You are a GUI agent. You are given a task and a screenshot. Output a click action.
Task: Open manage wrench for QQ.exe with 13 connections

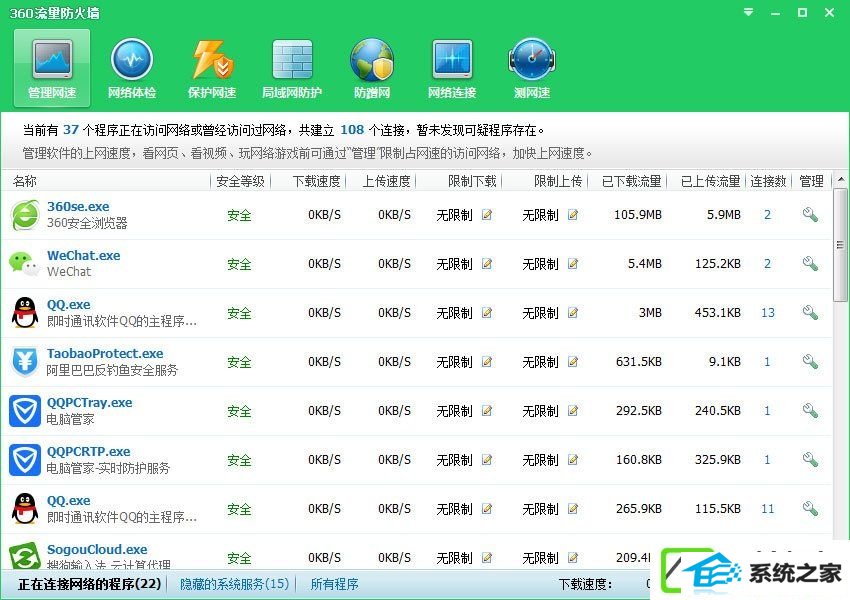(x=810, y=313)
